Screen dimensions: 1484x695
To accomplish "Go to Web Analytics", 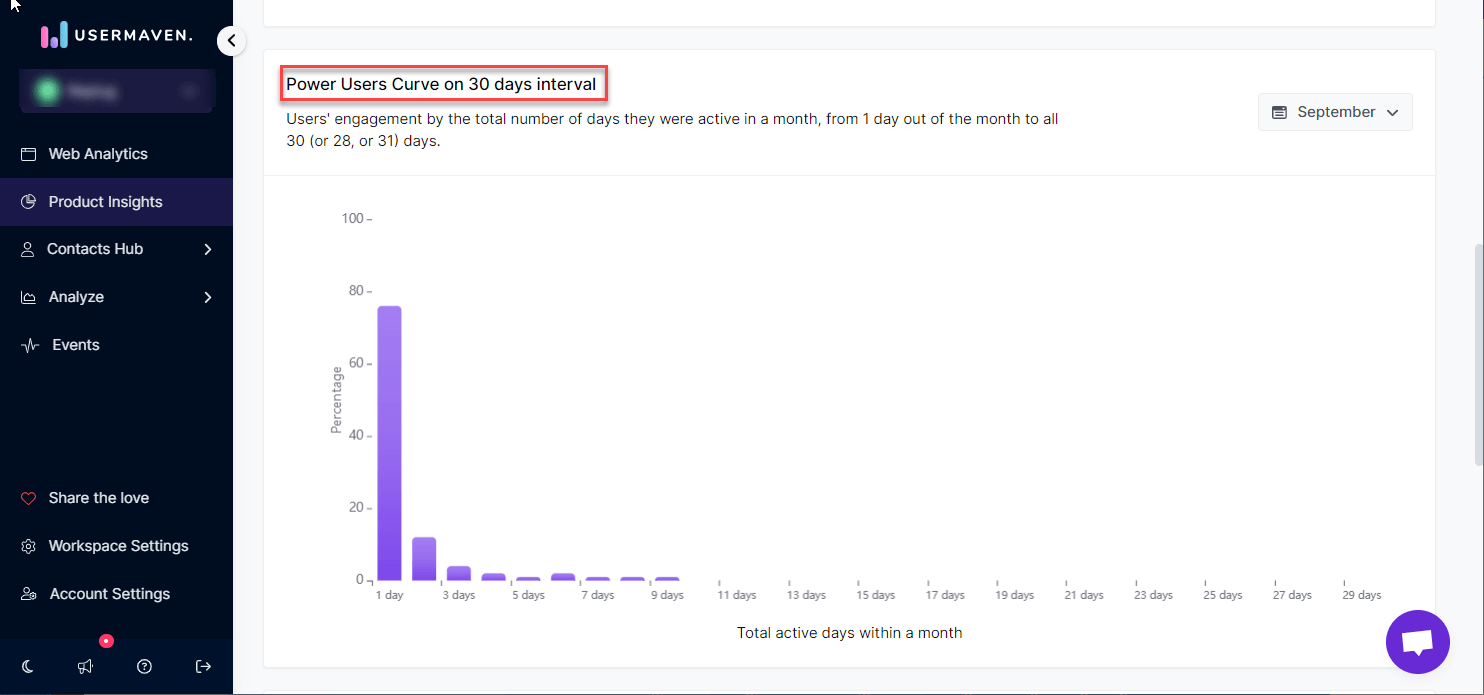I will coord(97,154).
